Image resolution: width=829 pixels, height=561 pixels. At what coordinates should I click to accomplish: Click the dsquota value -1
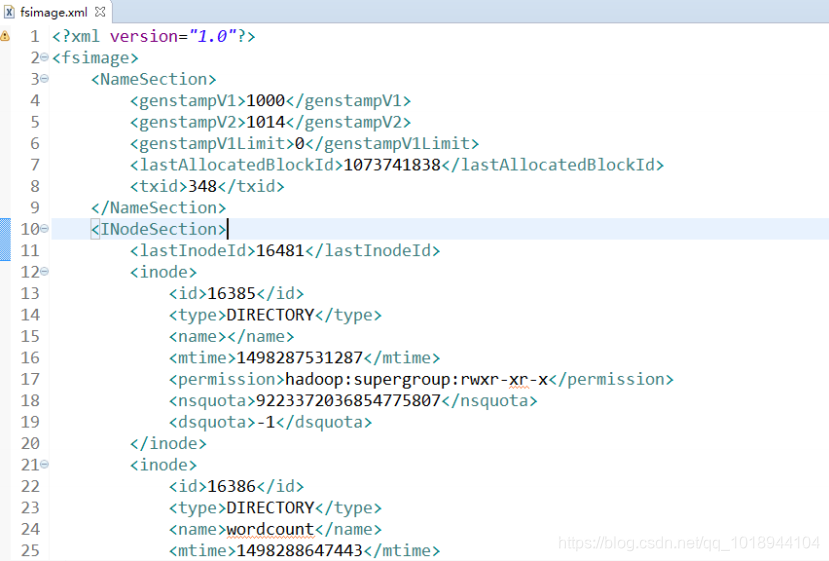pyautogui.click(x=265, y=422)
